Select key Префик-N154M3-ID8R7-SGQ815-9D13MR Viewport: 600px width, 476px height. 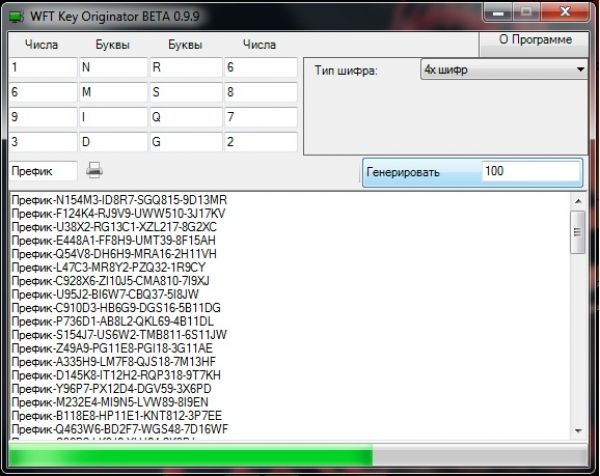(x=119, y=200)
